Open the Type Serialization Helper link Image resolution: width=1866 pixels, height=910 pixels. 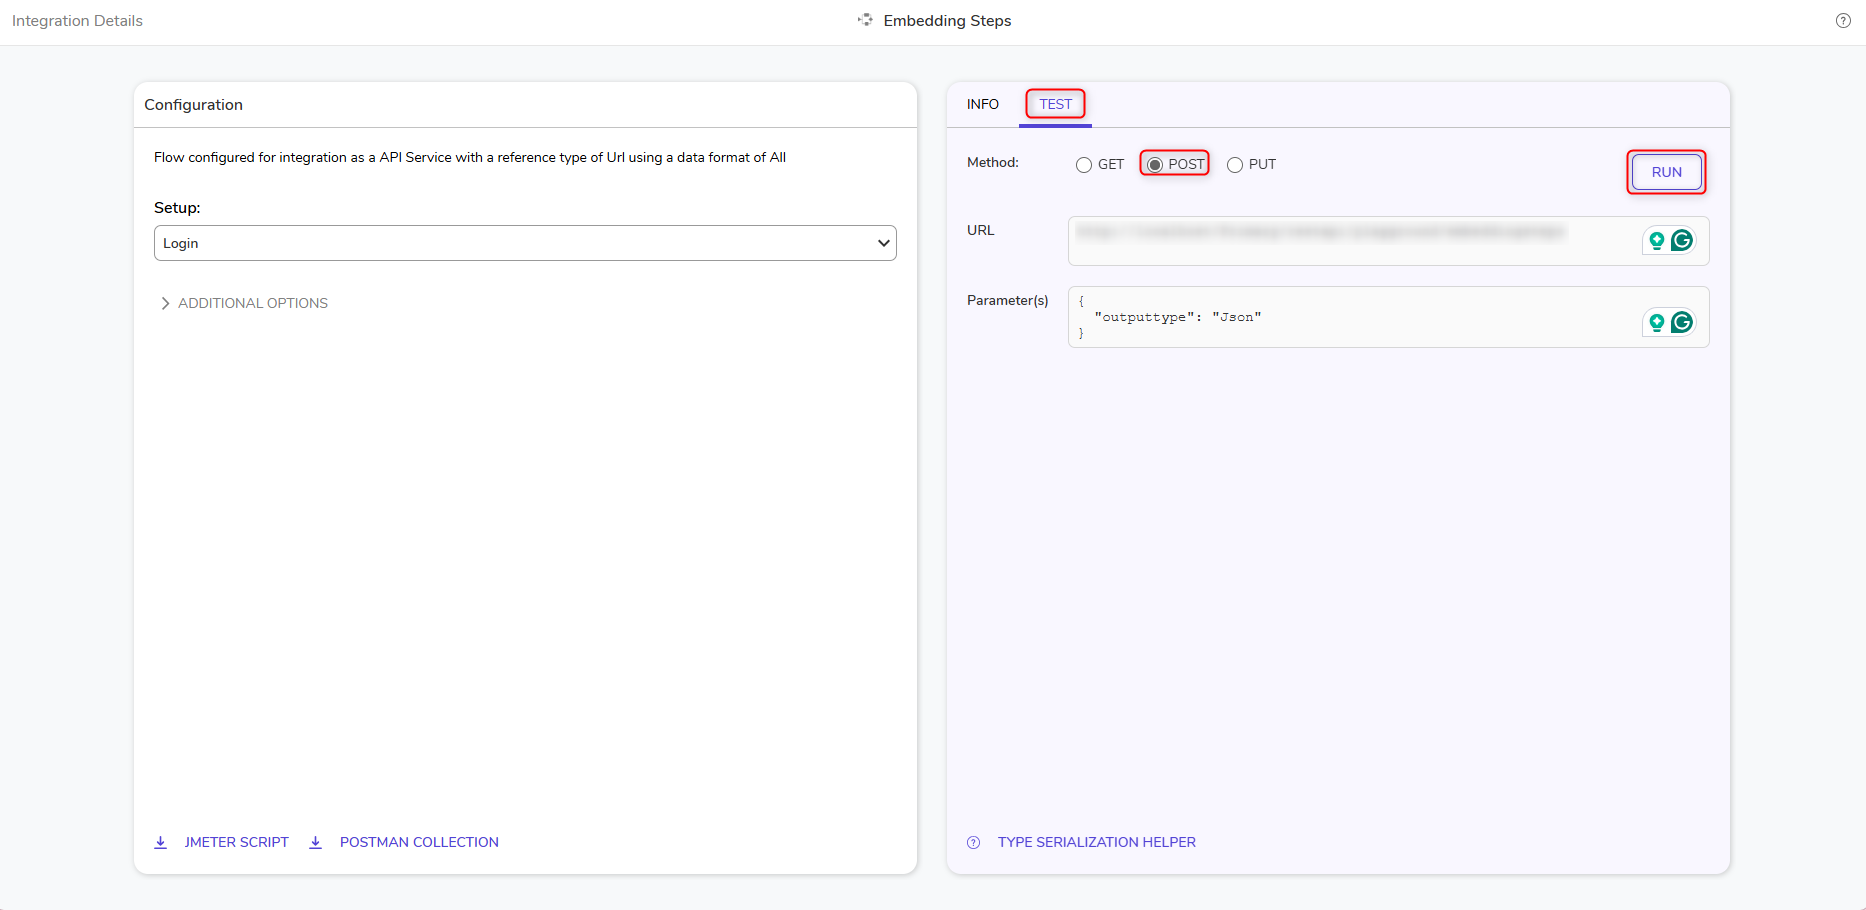click(x=1096, y=842)
